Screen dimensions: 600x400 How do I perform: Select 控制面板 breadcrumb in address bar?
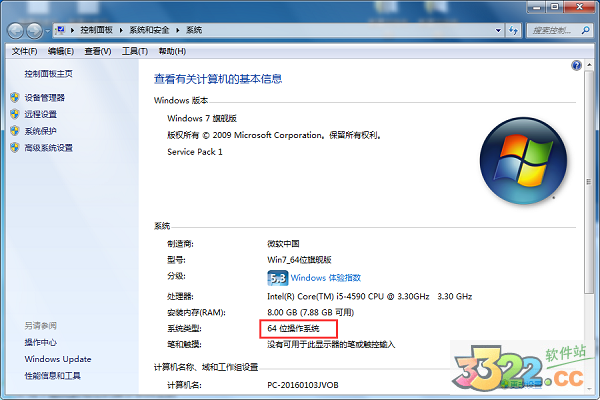coord(96,30)
